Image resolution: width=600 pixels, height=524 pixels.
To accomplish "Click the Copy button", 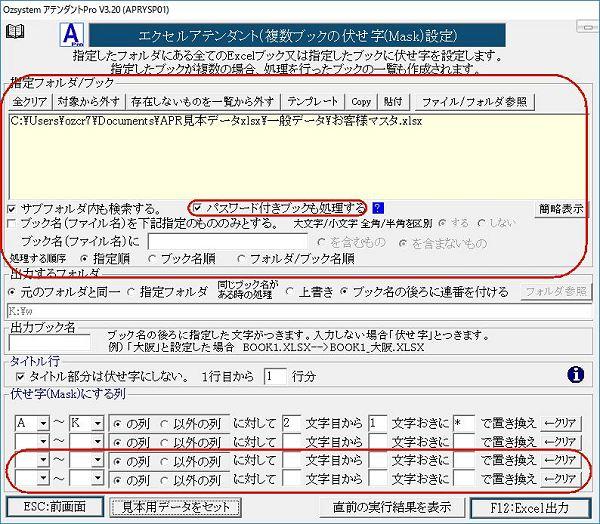I will pyautogui.click(x=361, y=102).
